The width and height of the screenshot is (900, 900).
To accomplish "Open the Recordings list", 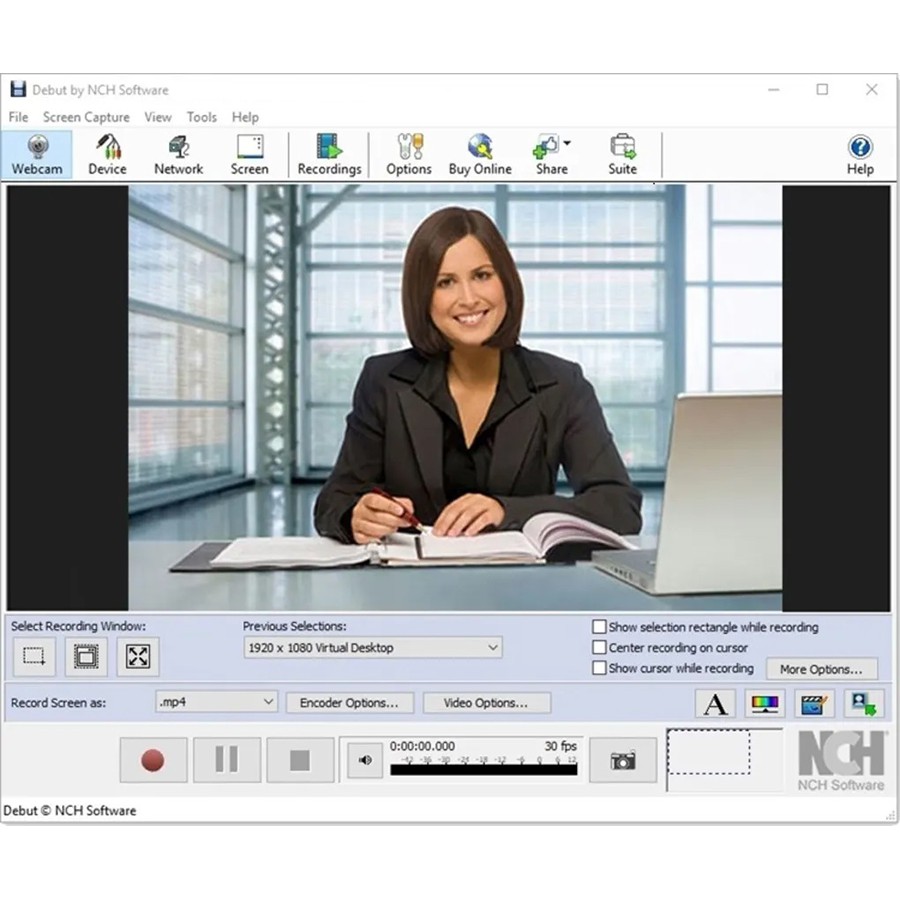I will click(329, 155).
